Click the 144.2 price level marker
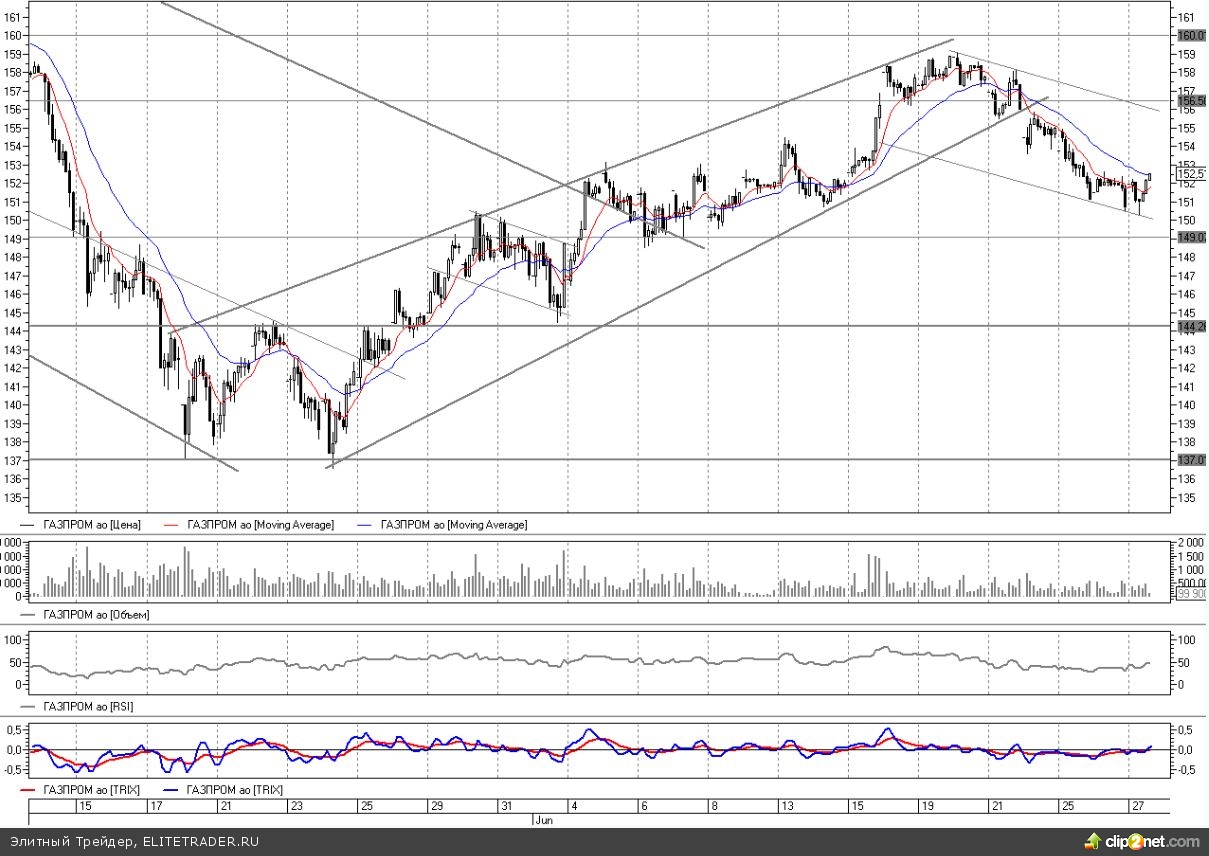The height and width of the screenshot is (856, 1209). pos(1192,327)
